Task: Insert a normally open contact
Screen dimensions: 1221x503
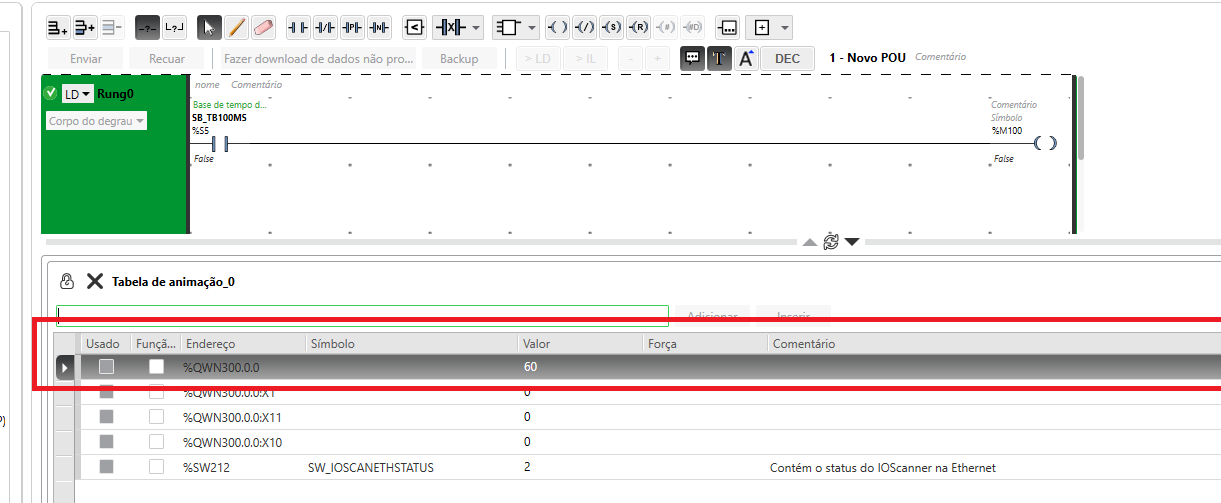Action: click(298, 27)
